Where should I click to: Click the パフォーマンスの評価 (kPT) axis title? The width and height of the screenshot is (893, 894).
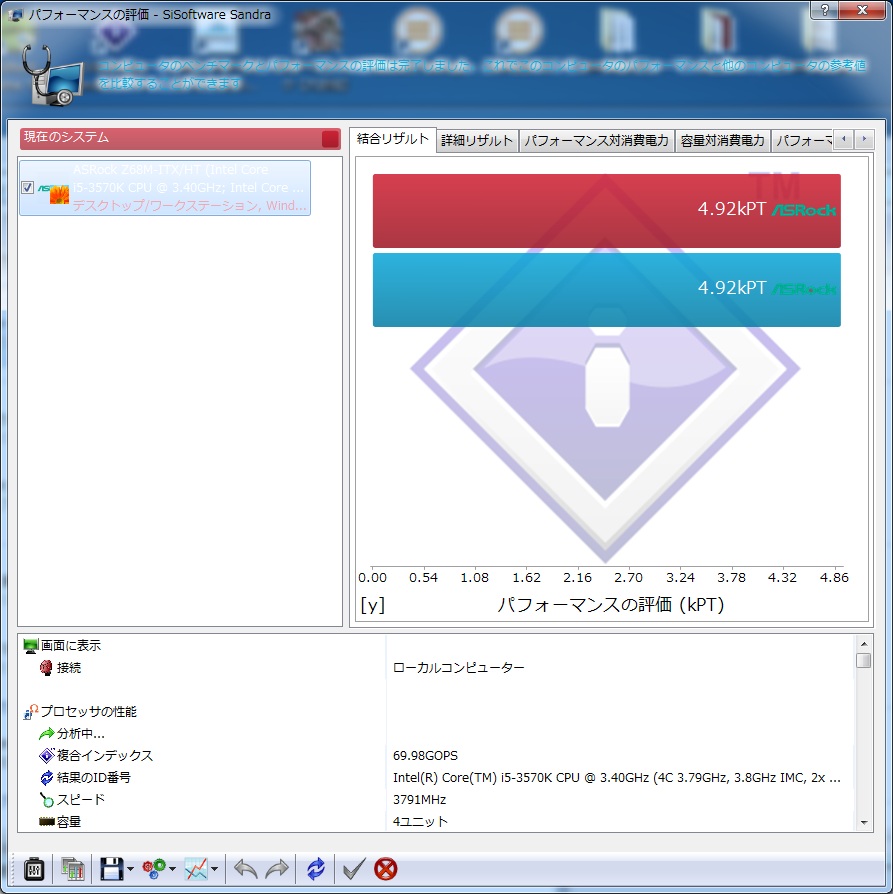pos(611,604)
